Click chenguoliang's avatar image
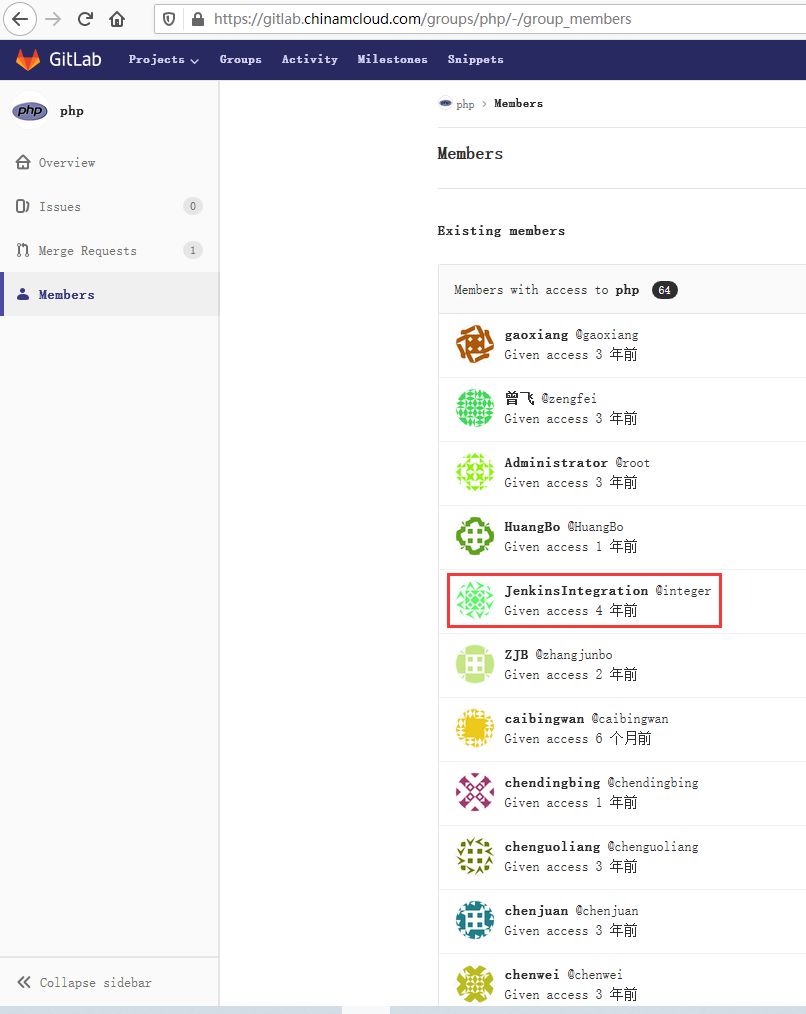Screen dimensions: 806x1014 (x=475, y=856)
